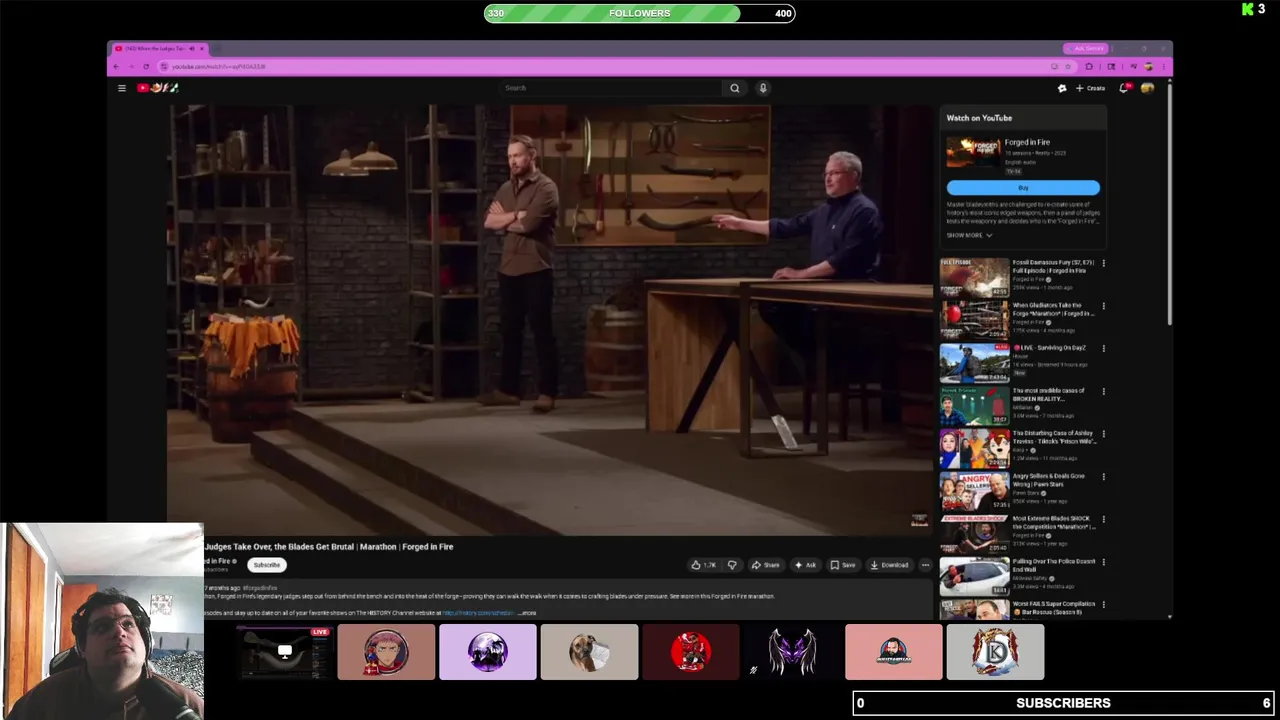Focus the YouTube search field
The width and height of the screenshot is (1280, 720).
(611, 88)
